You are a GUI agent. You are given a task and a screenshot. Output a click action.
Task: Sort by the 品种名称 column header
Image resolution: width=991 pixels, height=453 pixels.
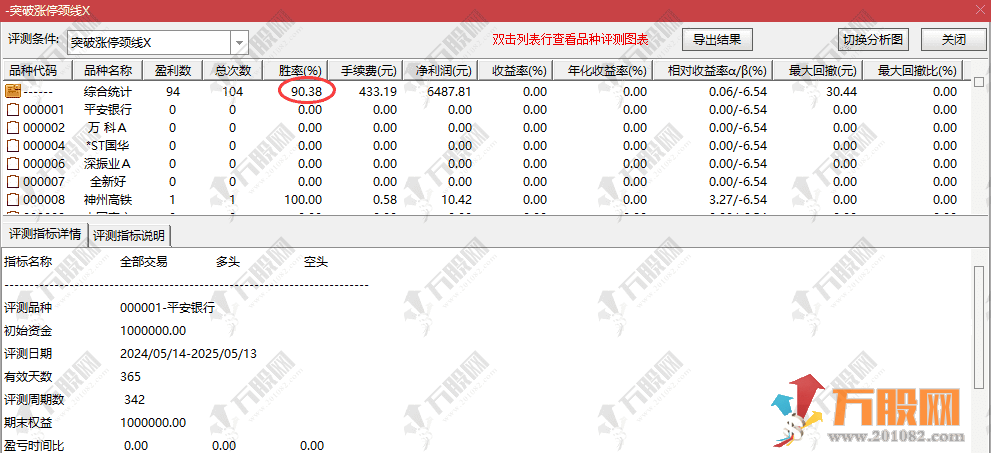[x=107, y=70]
